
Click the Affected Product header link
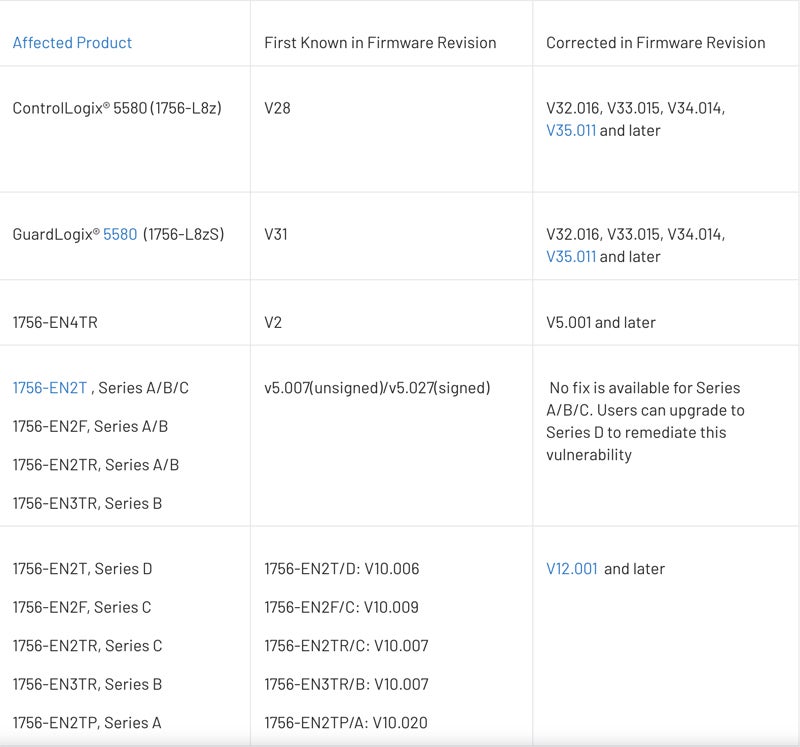pyautogui.click(x=72, y=43)
